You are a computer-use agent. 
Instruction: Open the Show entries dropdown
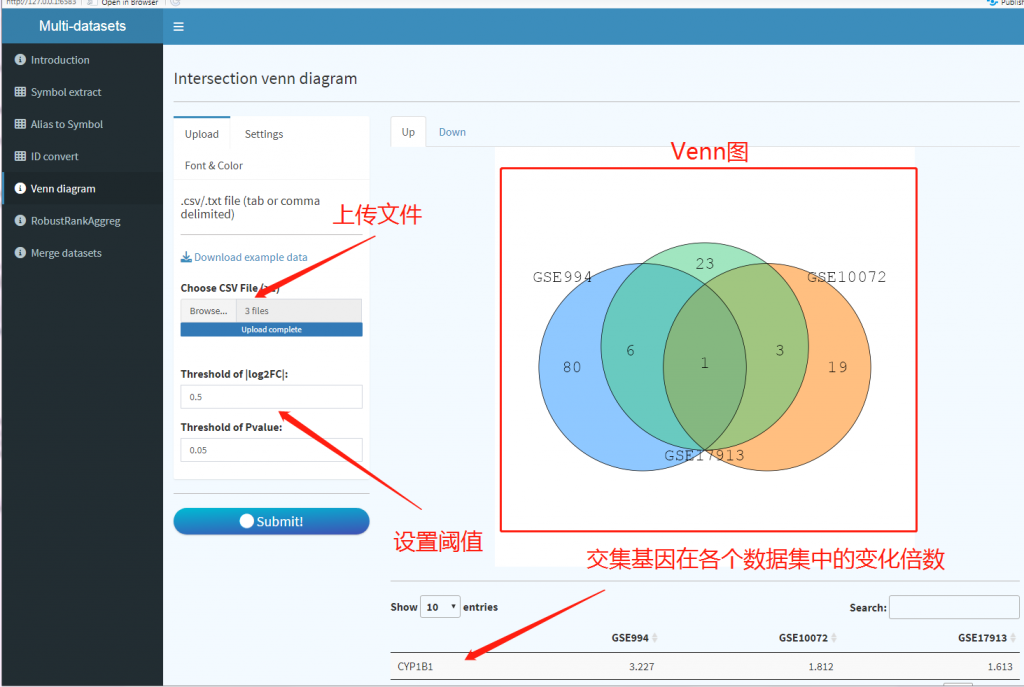[439, 607]
